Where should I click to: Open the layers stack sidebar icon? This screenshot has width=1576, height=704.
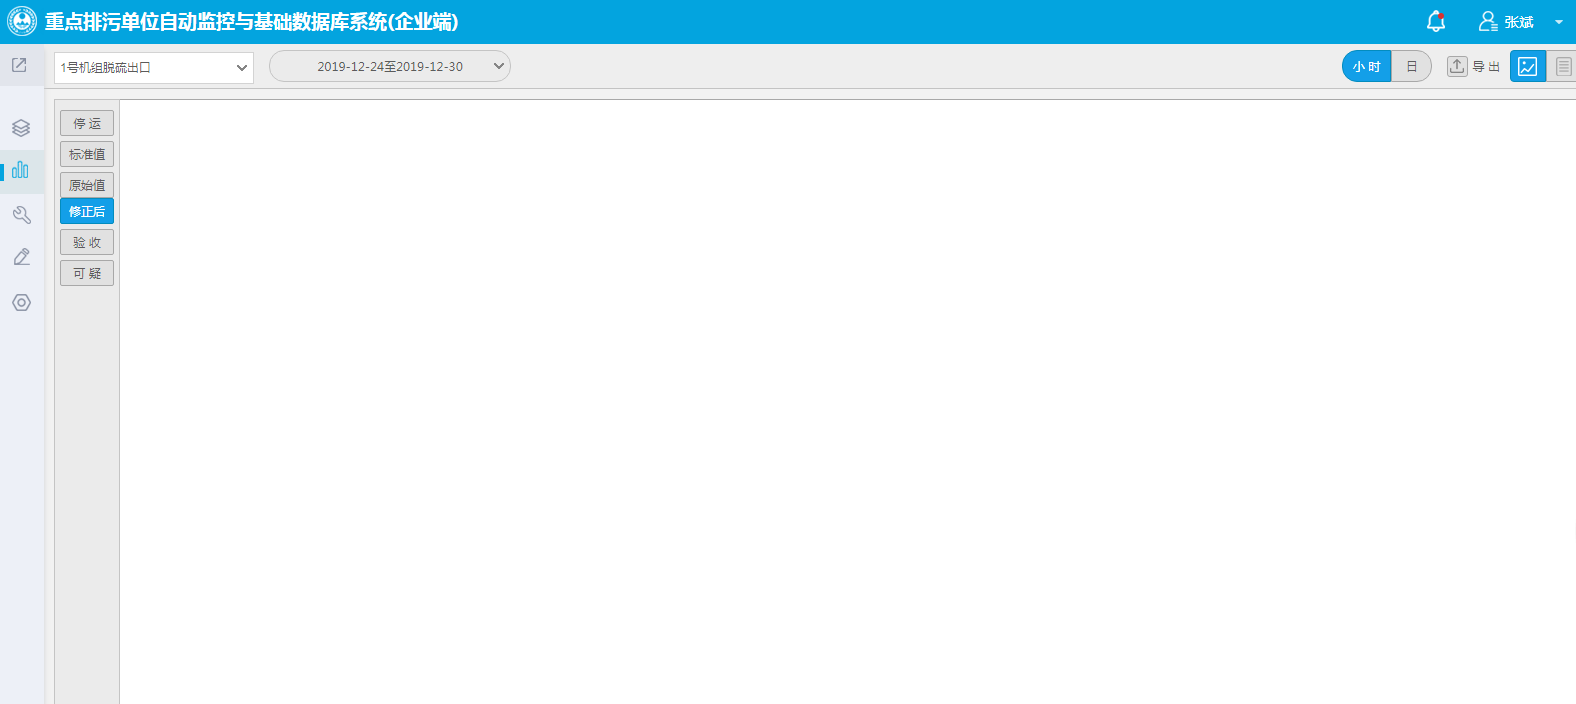coord(21,128)
